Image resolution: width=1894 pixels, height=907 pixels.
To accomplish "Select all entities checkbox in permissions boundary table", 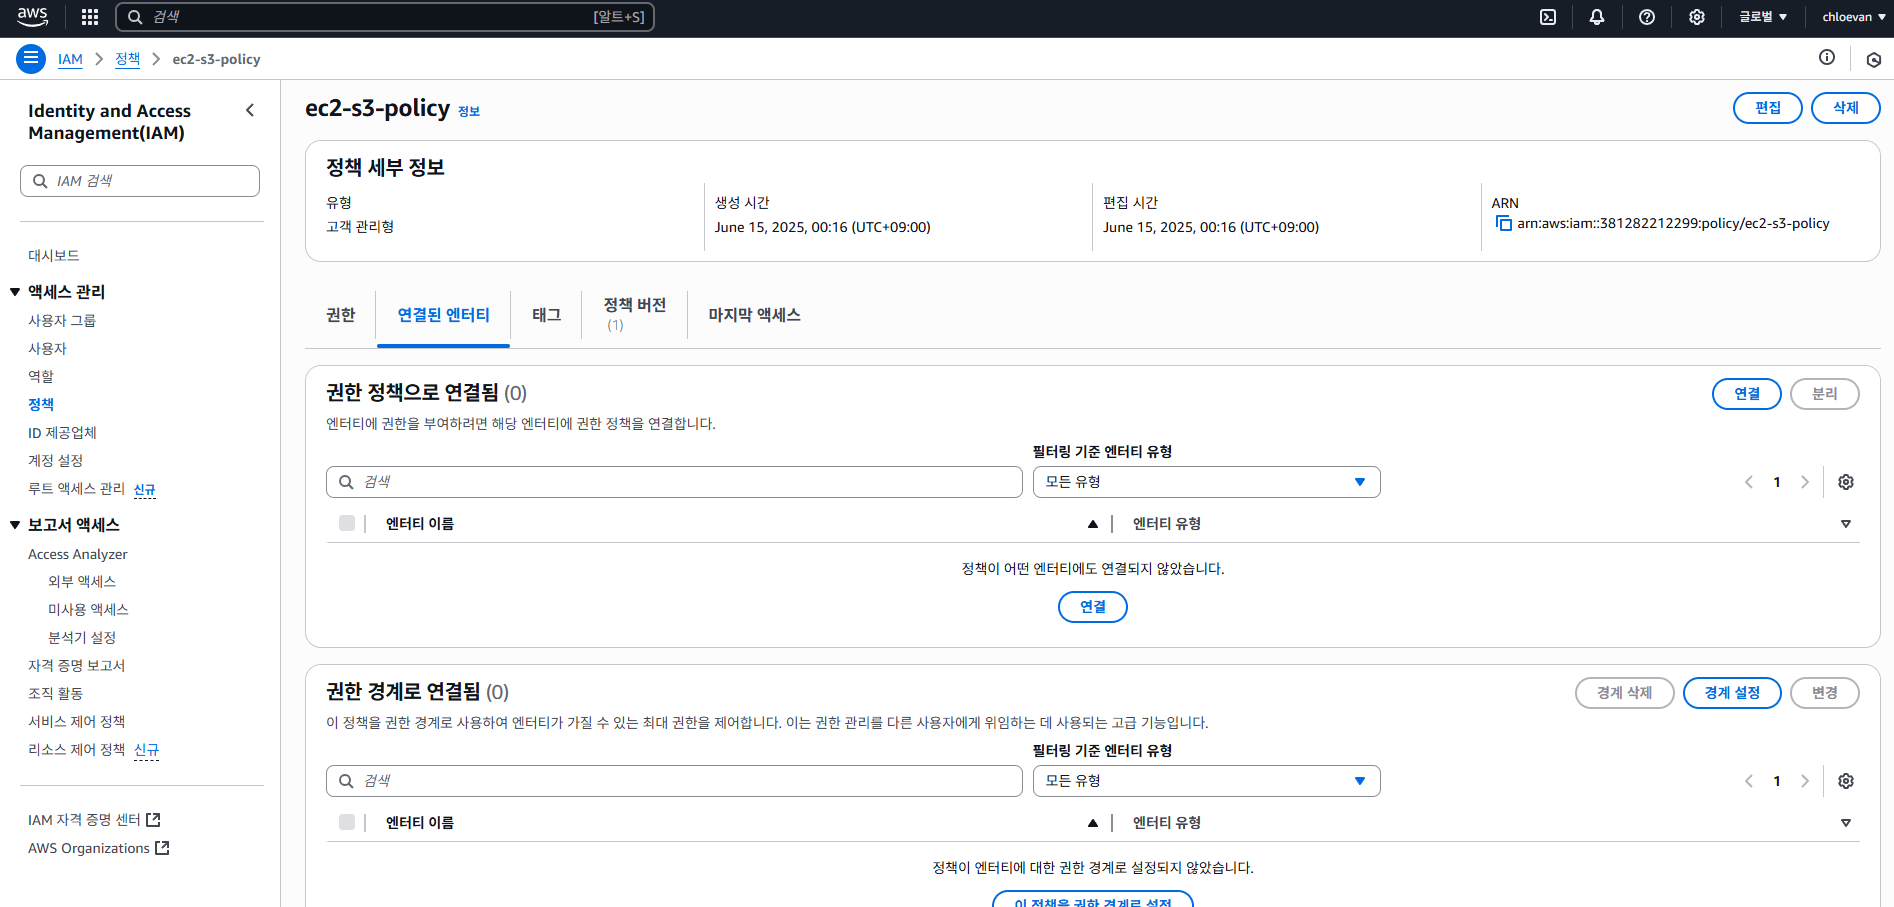I will point(347,822).
